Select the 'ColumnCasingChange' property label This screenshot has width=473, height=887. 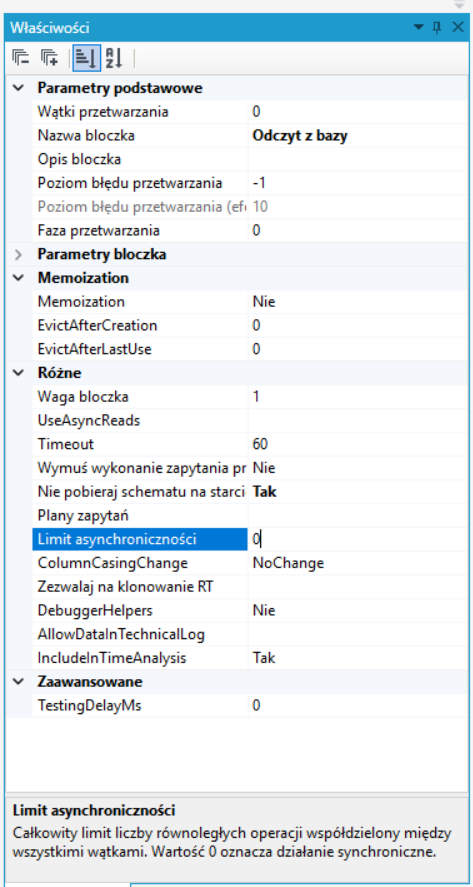pyautogui.click(x=113, y=563)
